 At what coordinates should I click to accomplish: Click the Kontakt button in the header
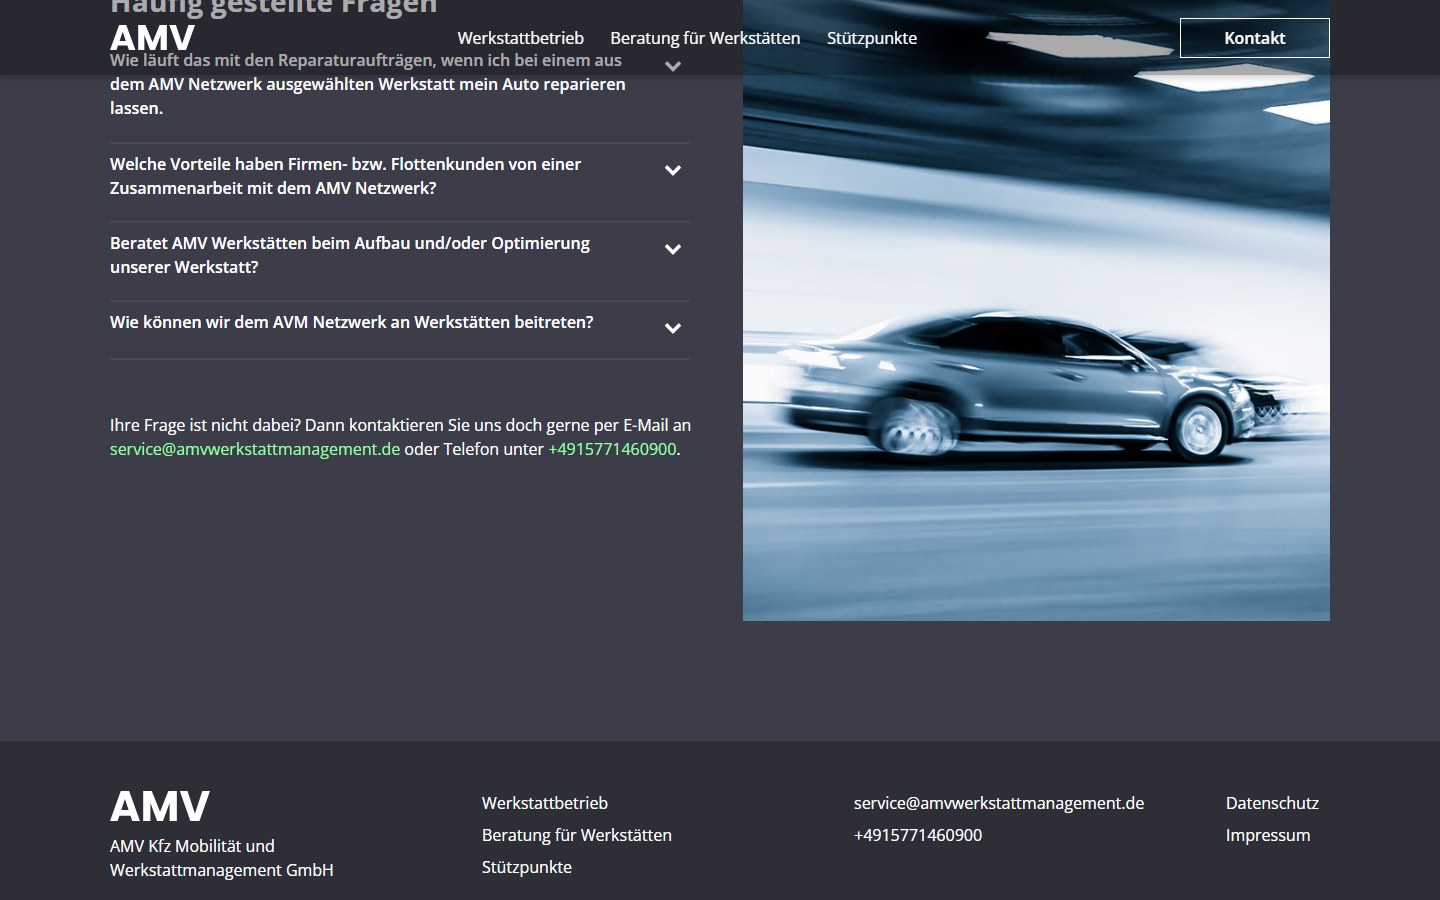[1255, 38]
